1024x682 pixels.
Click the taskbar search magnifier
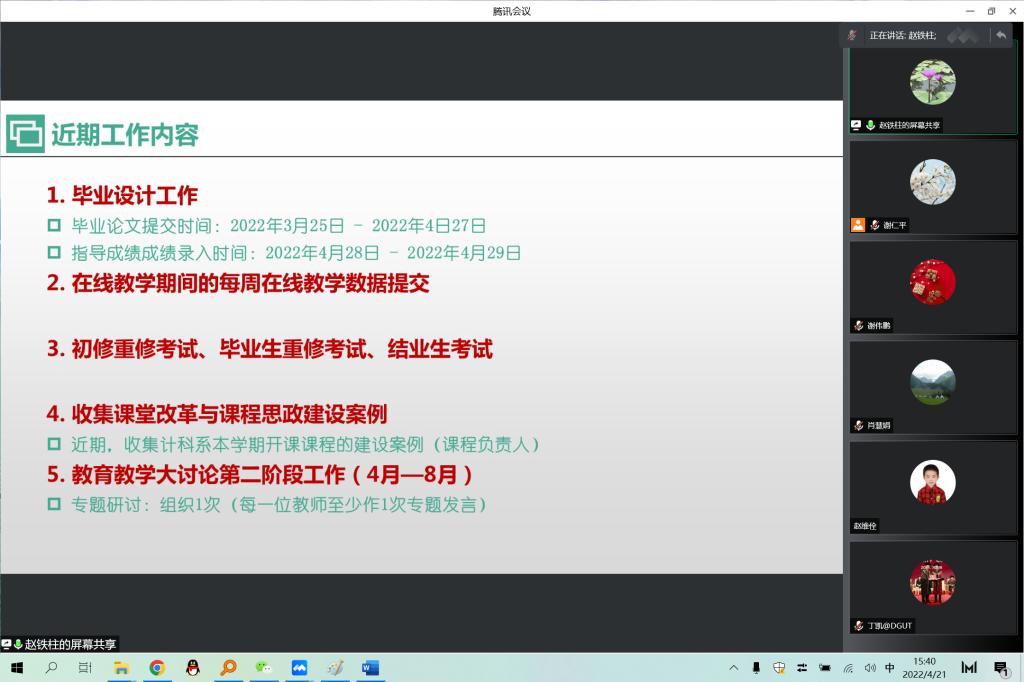51,668
